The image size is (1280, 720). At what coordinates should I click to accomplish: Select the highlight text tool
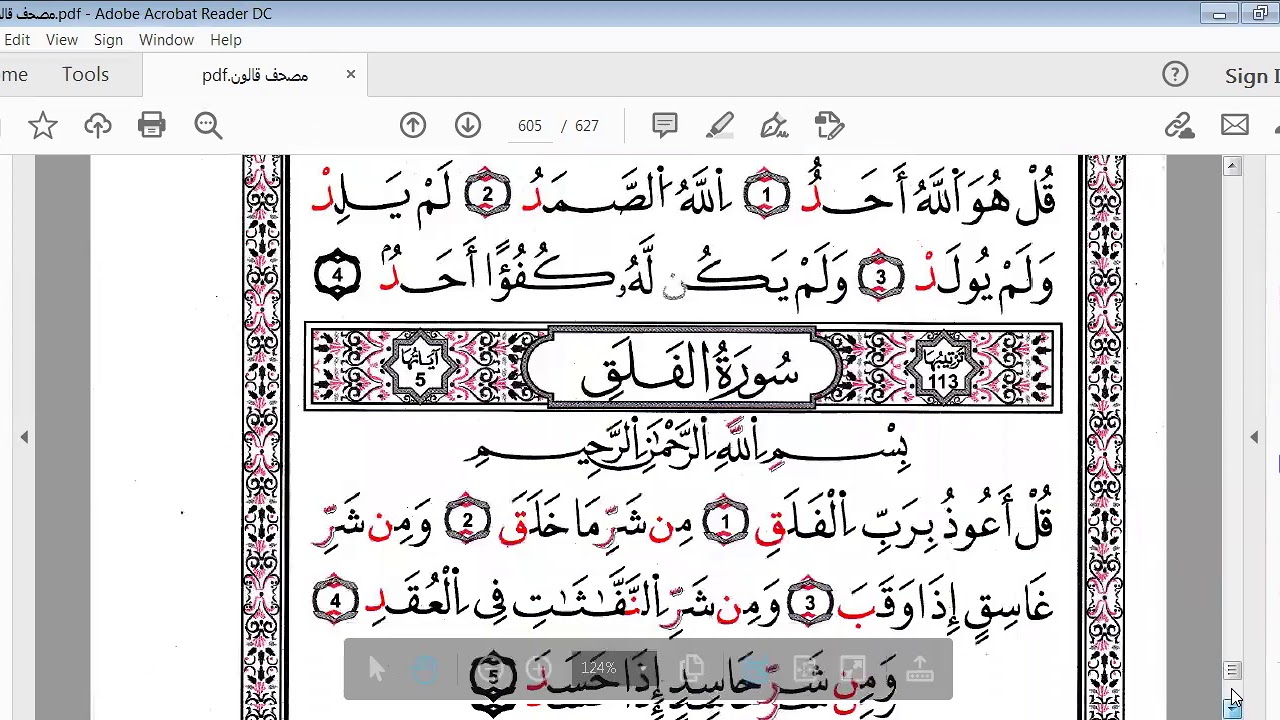(x=720, y=126)
